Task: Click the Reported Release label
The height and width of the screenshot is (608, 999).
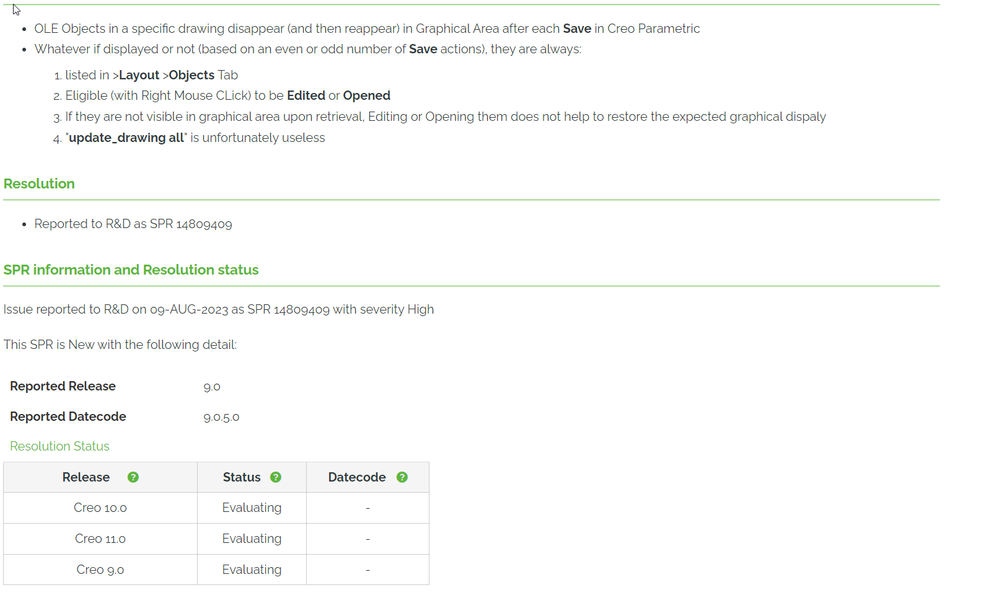Action: [63, 386]
